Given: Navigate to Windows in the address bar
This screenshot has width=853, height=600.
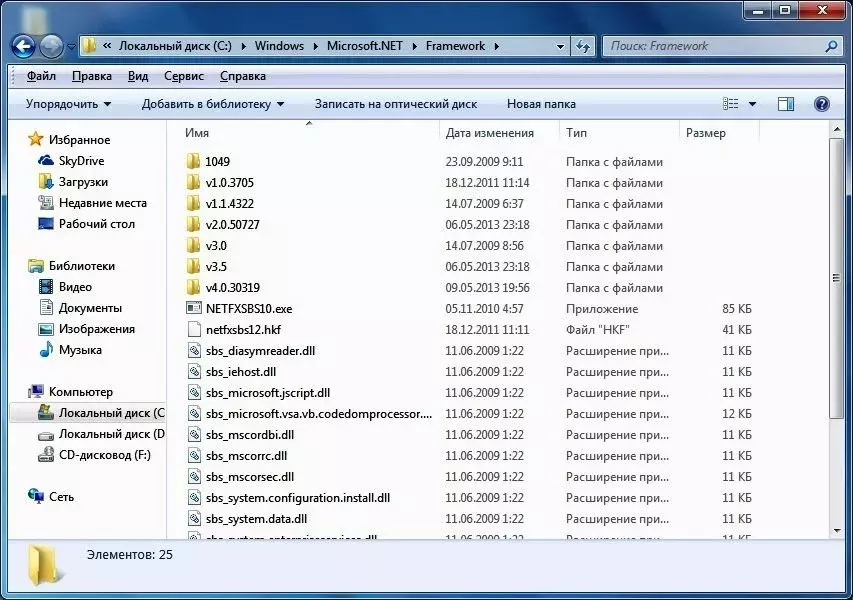Looking at the screenshot, I should pos(279,46).
